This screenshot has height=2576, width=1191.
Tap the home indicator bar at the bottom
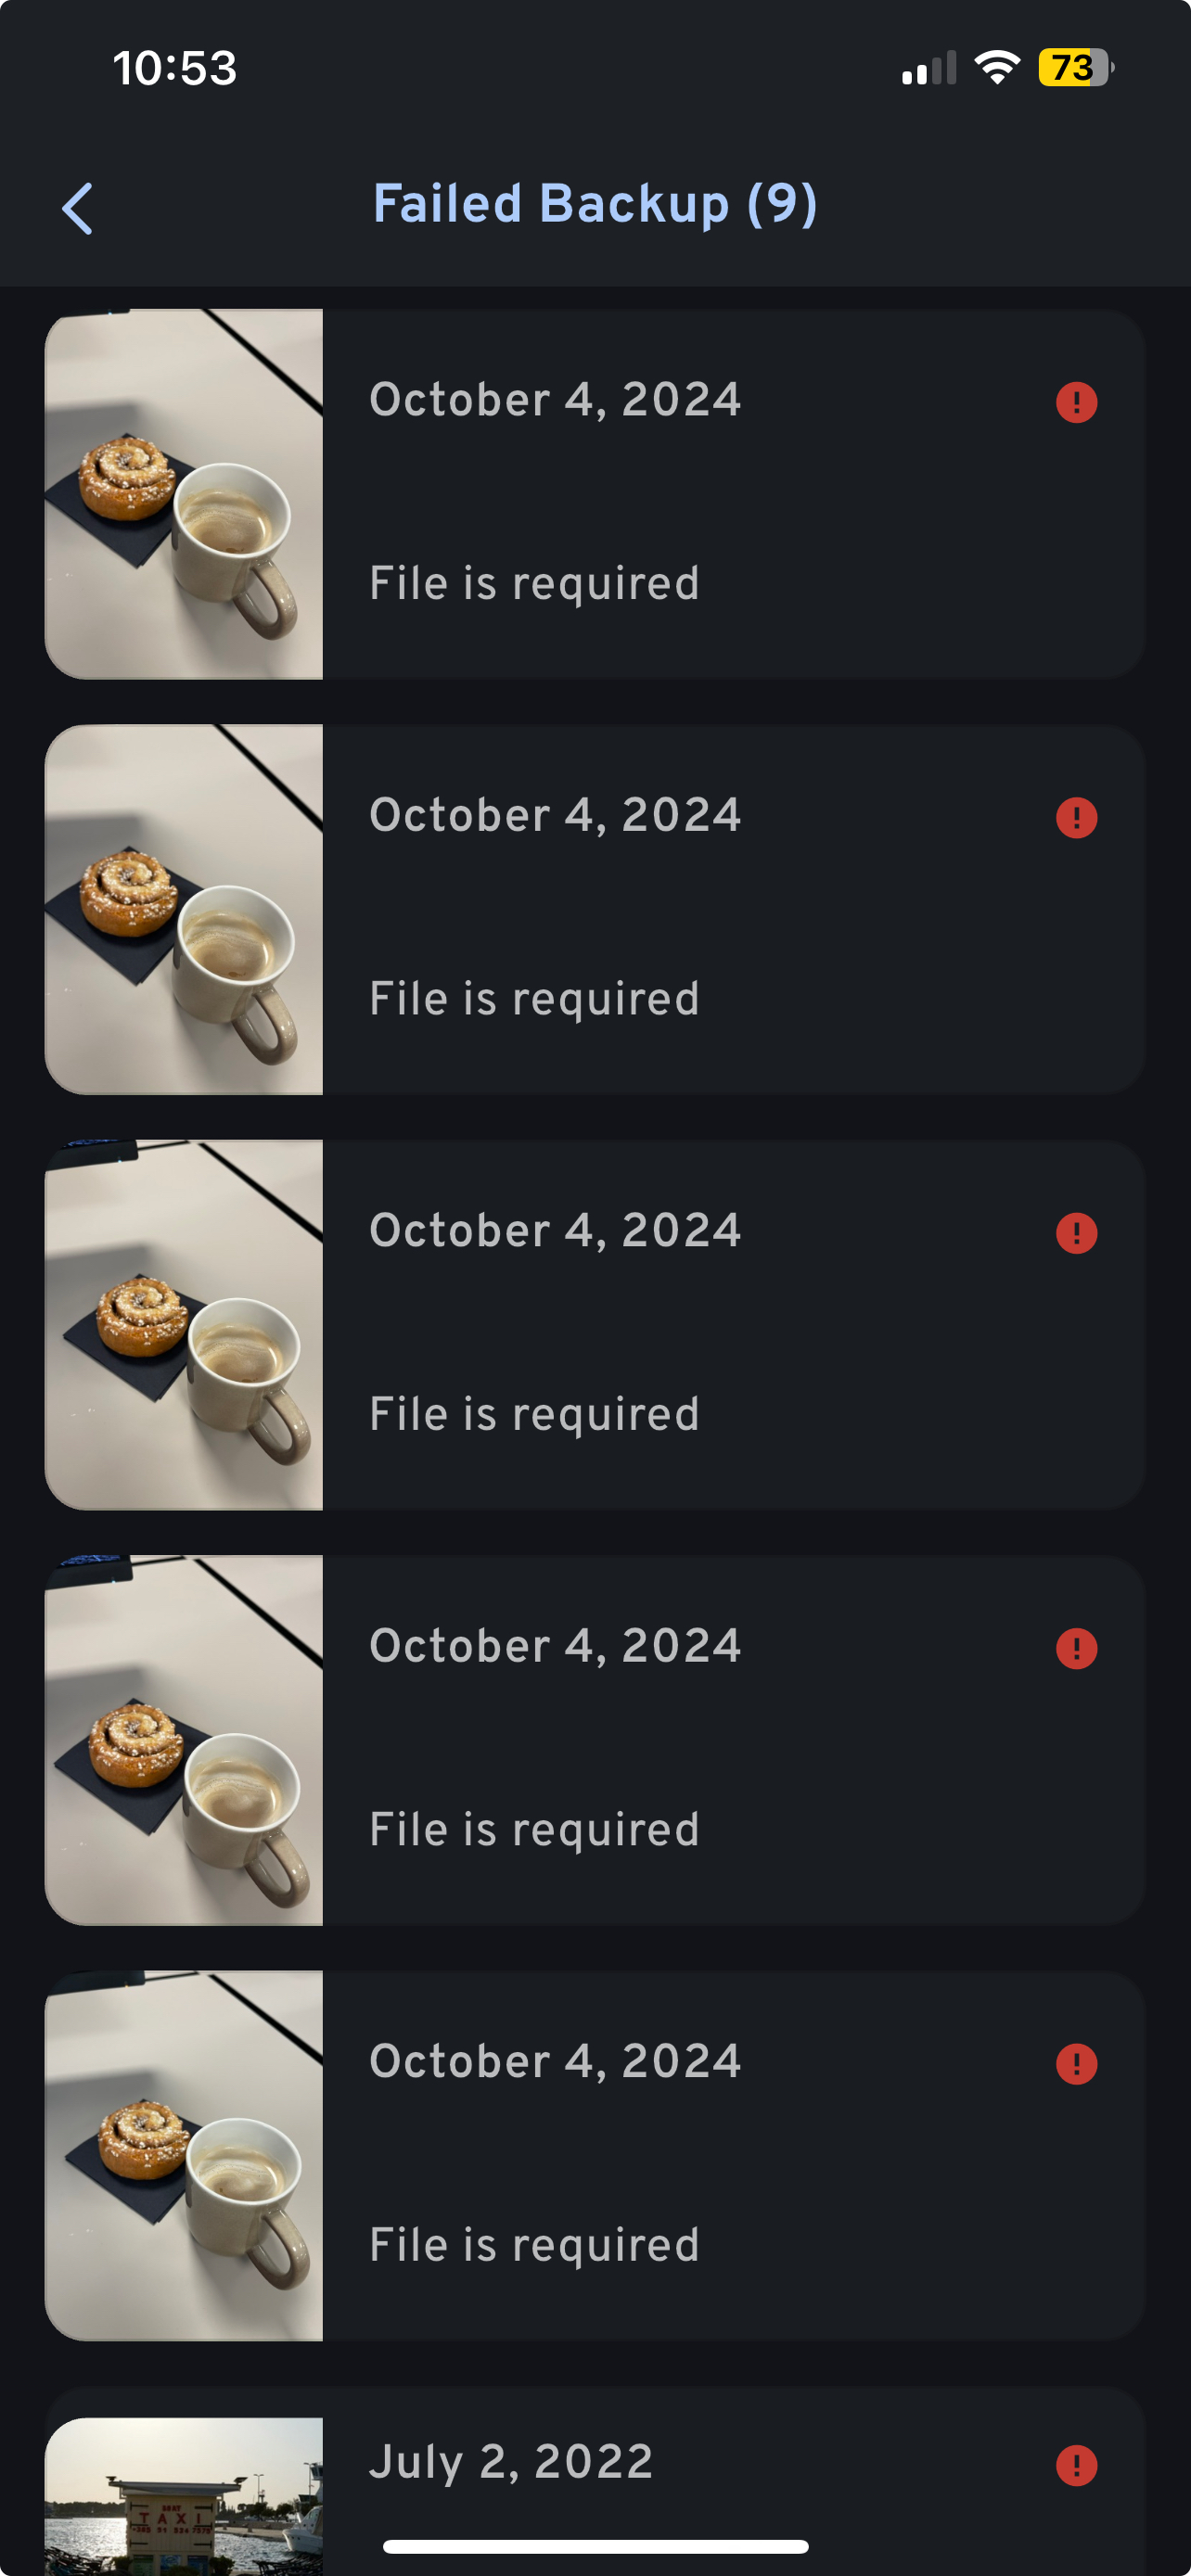coord(595,2546)
